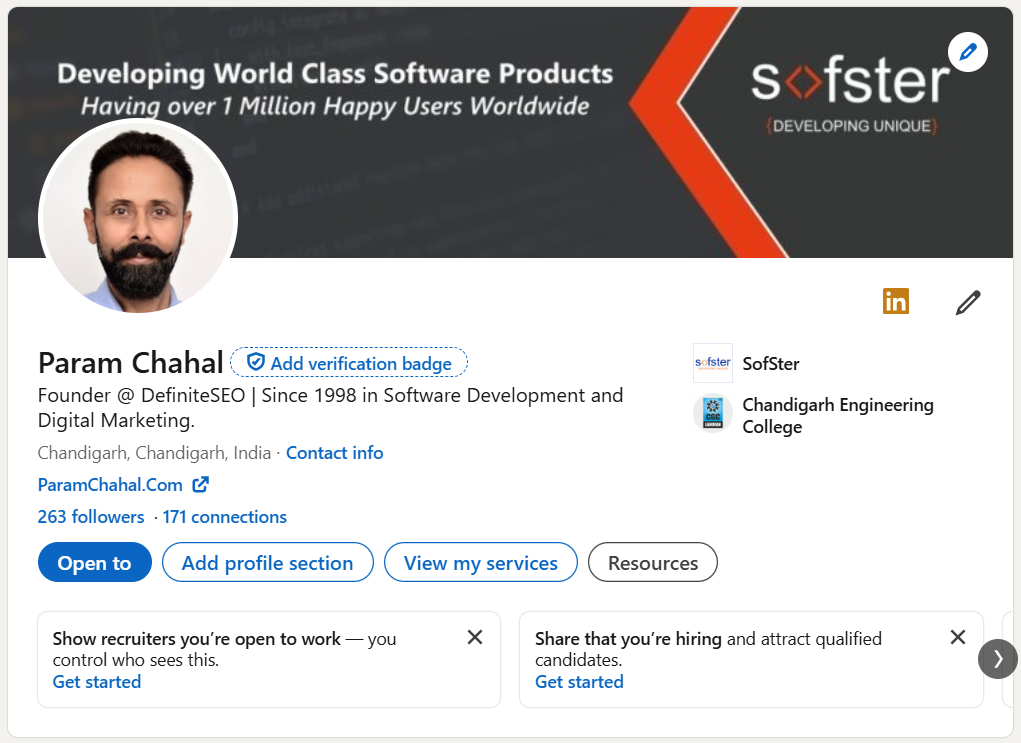Open Contact info

coord(334,452)
